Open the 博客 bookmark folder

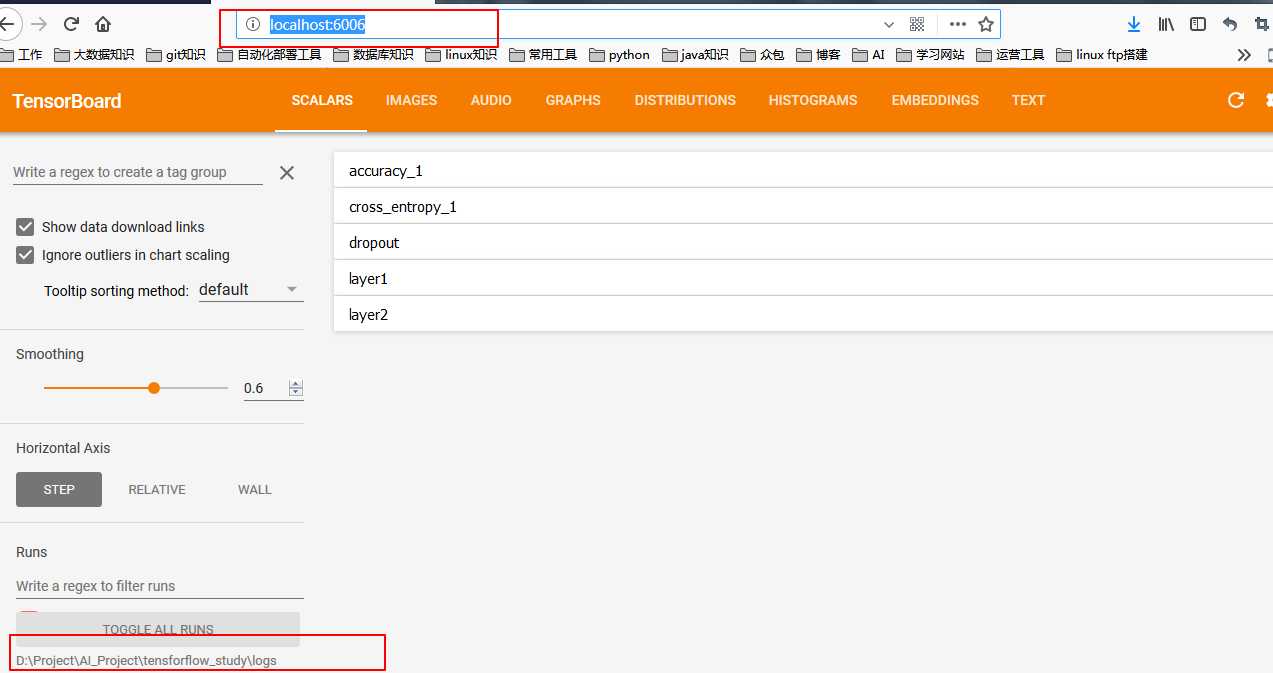click(819, 55)
